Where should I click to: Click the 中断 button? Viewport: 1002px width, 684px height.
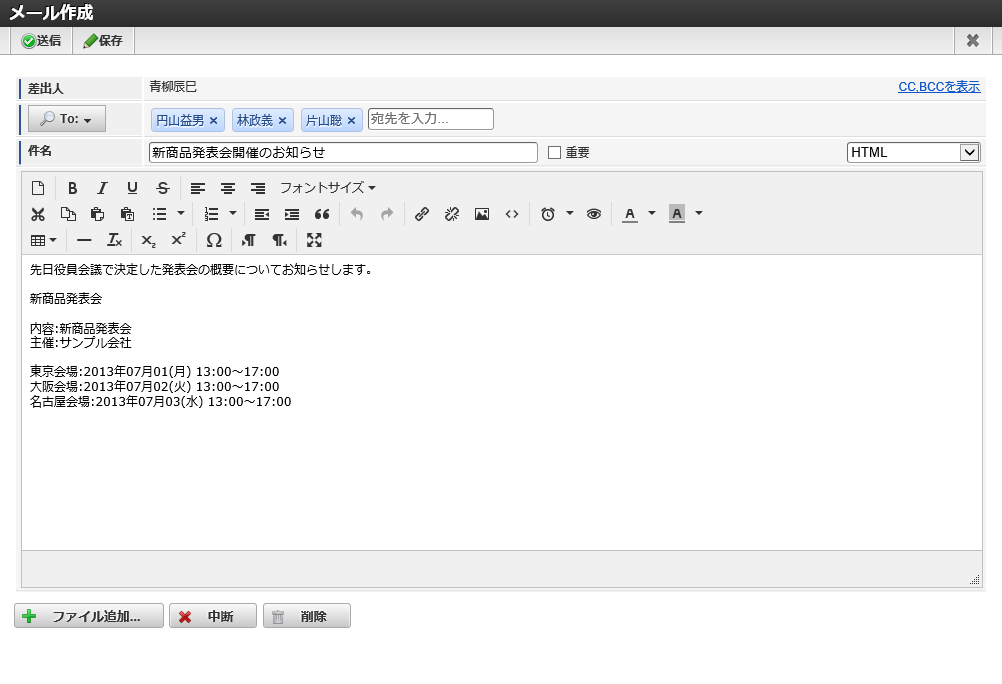213,616
